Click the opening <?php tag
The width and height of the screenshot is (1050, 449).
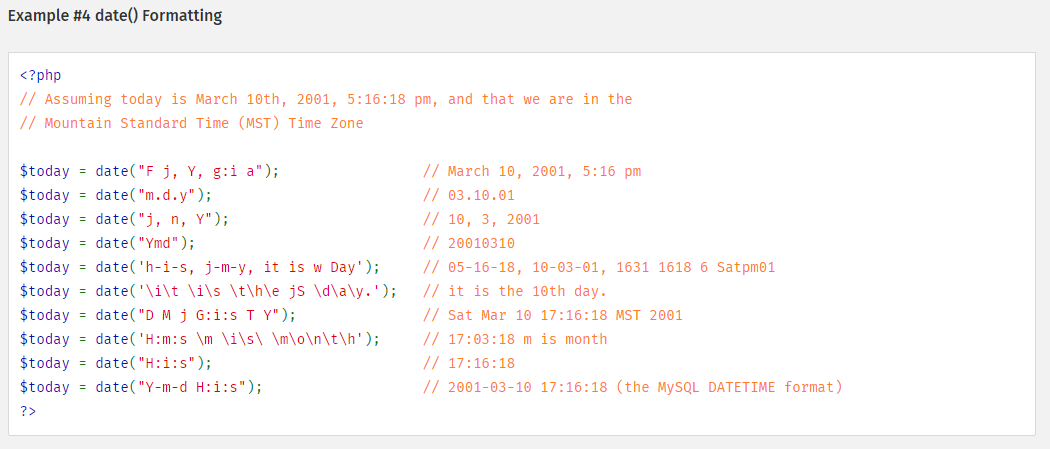pos(40,75)
